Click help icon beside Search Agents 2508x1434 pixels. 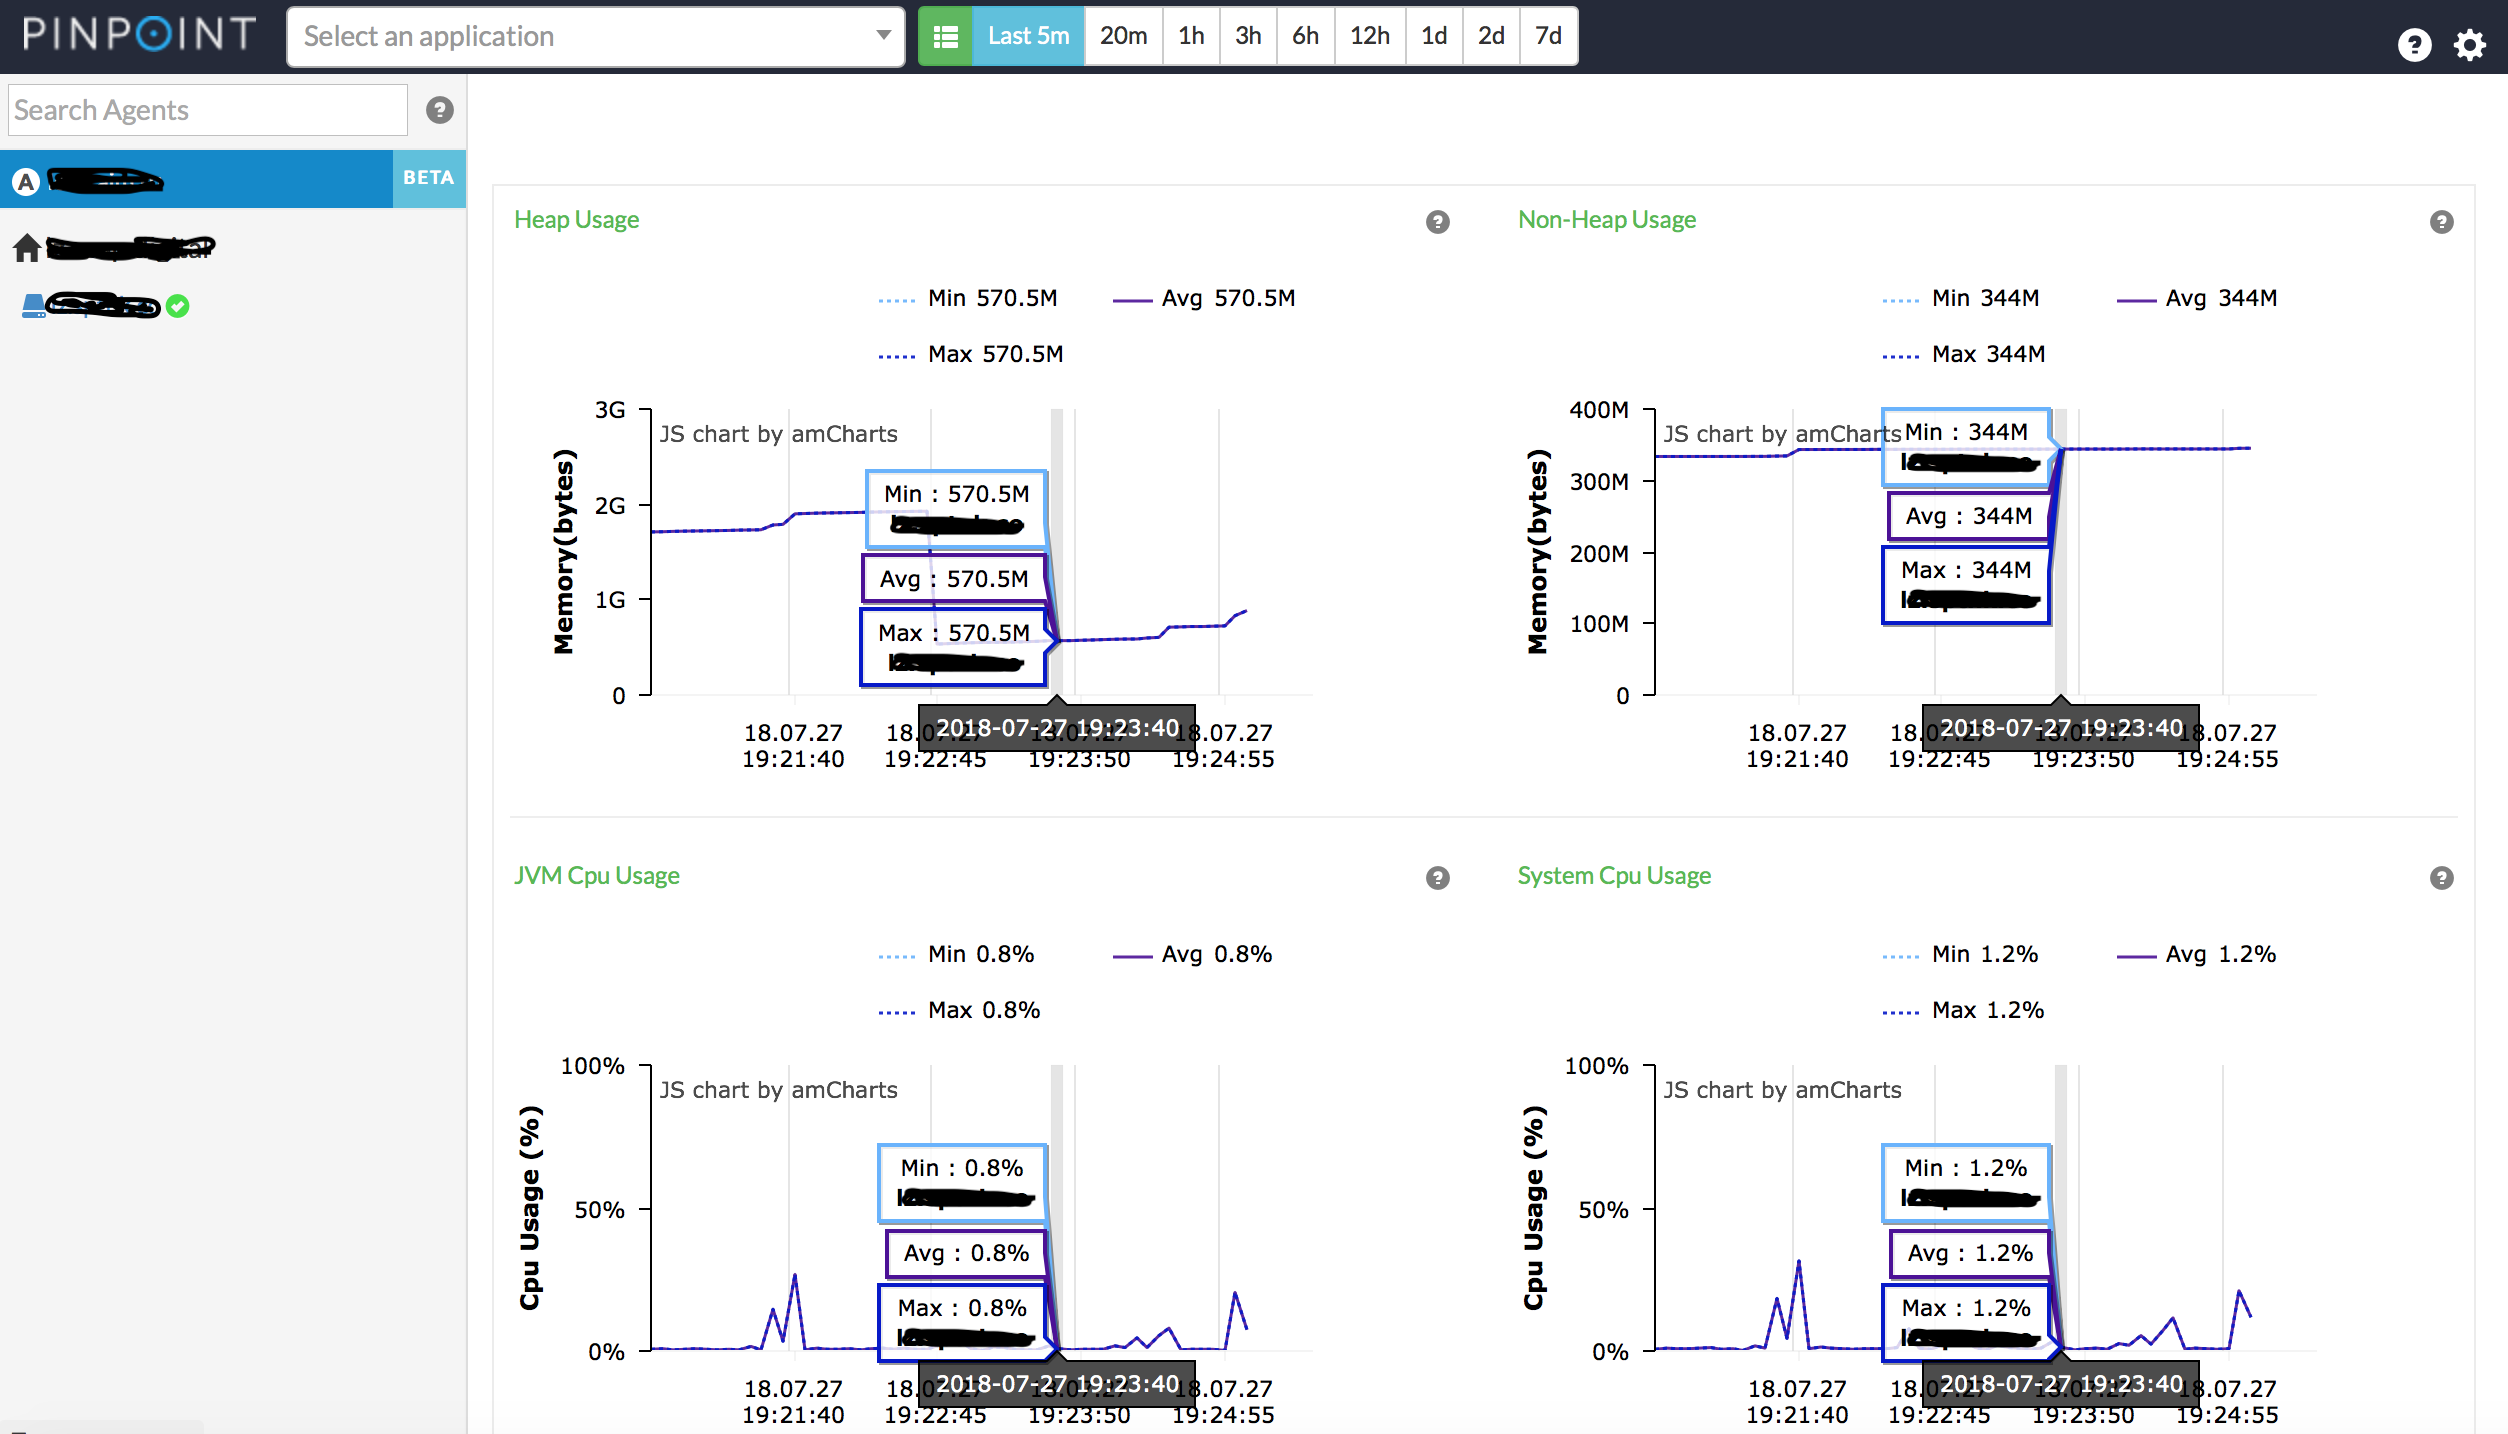click(x=439, y=110)
